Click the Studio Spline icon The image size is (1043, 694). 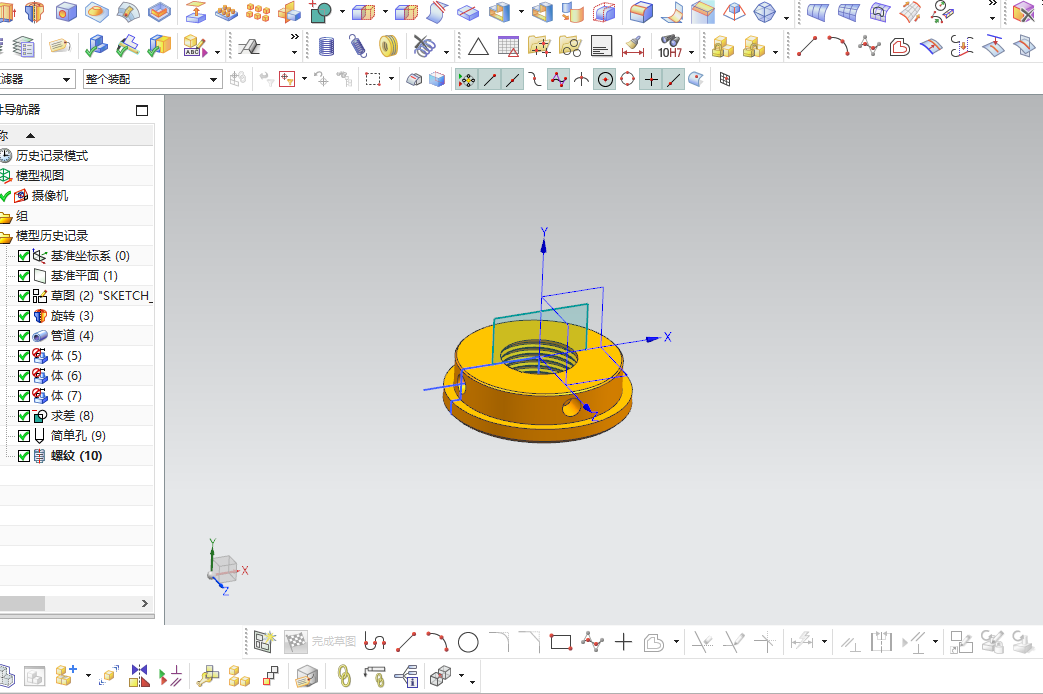pos(869,47)
